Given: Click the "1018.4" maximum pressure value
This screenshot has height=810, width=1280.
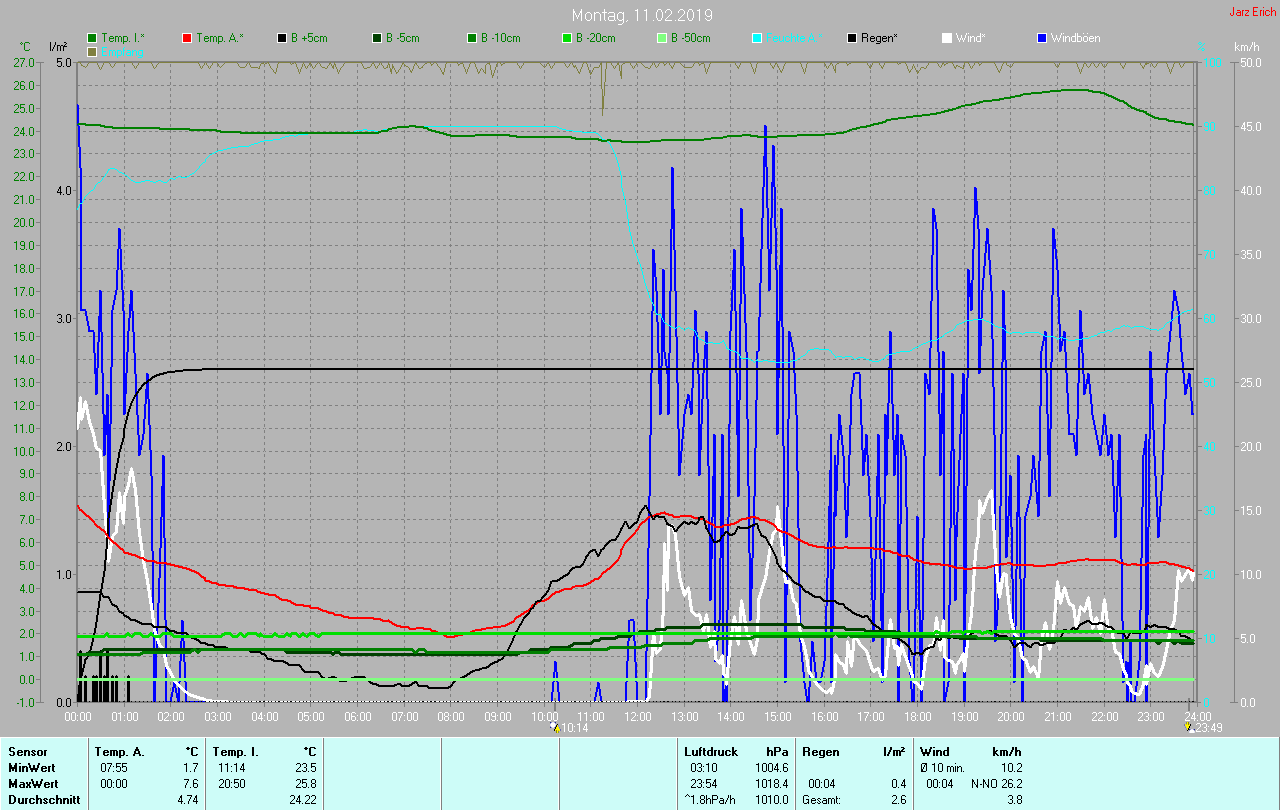Looking at the screenshot, I should [771, 784].
